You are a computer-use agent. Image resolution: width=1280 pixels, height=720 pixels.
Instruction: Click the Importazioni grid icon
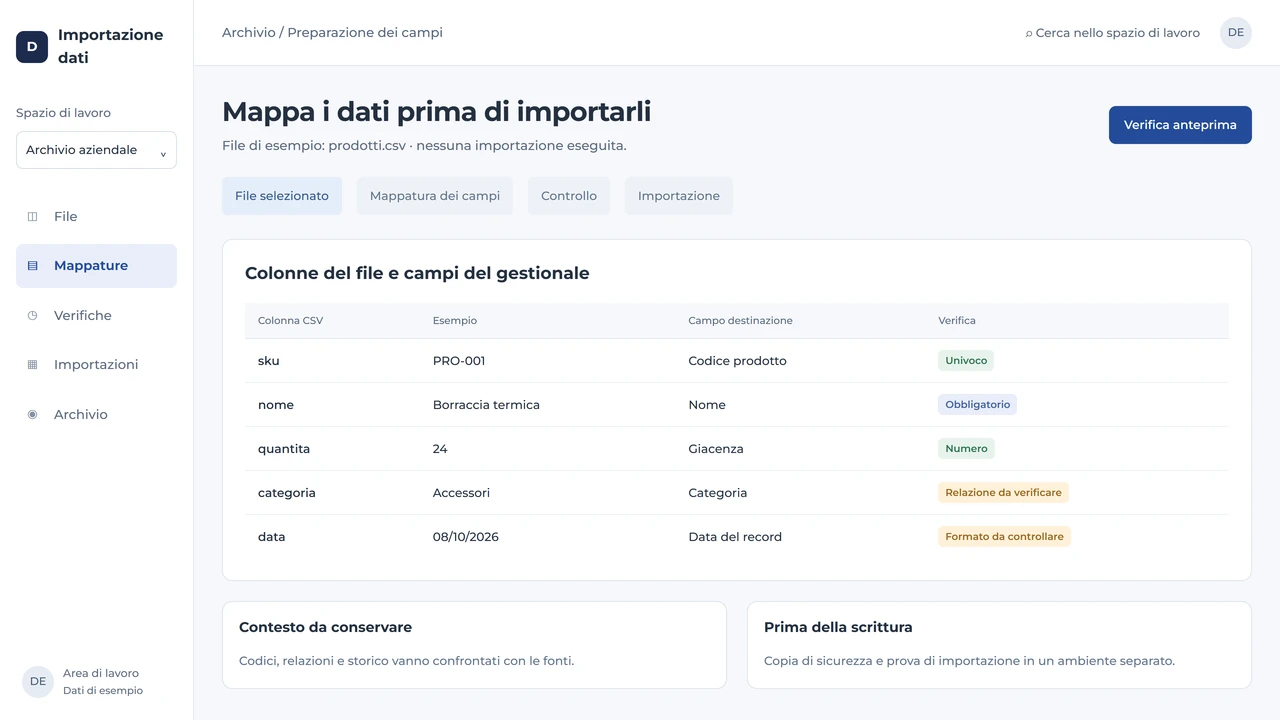32,365
